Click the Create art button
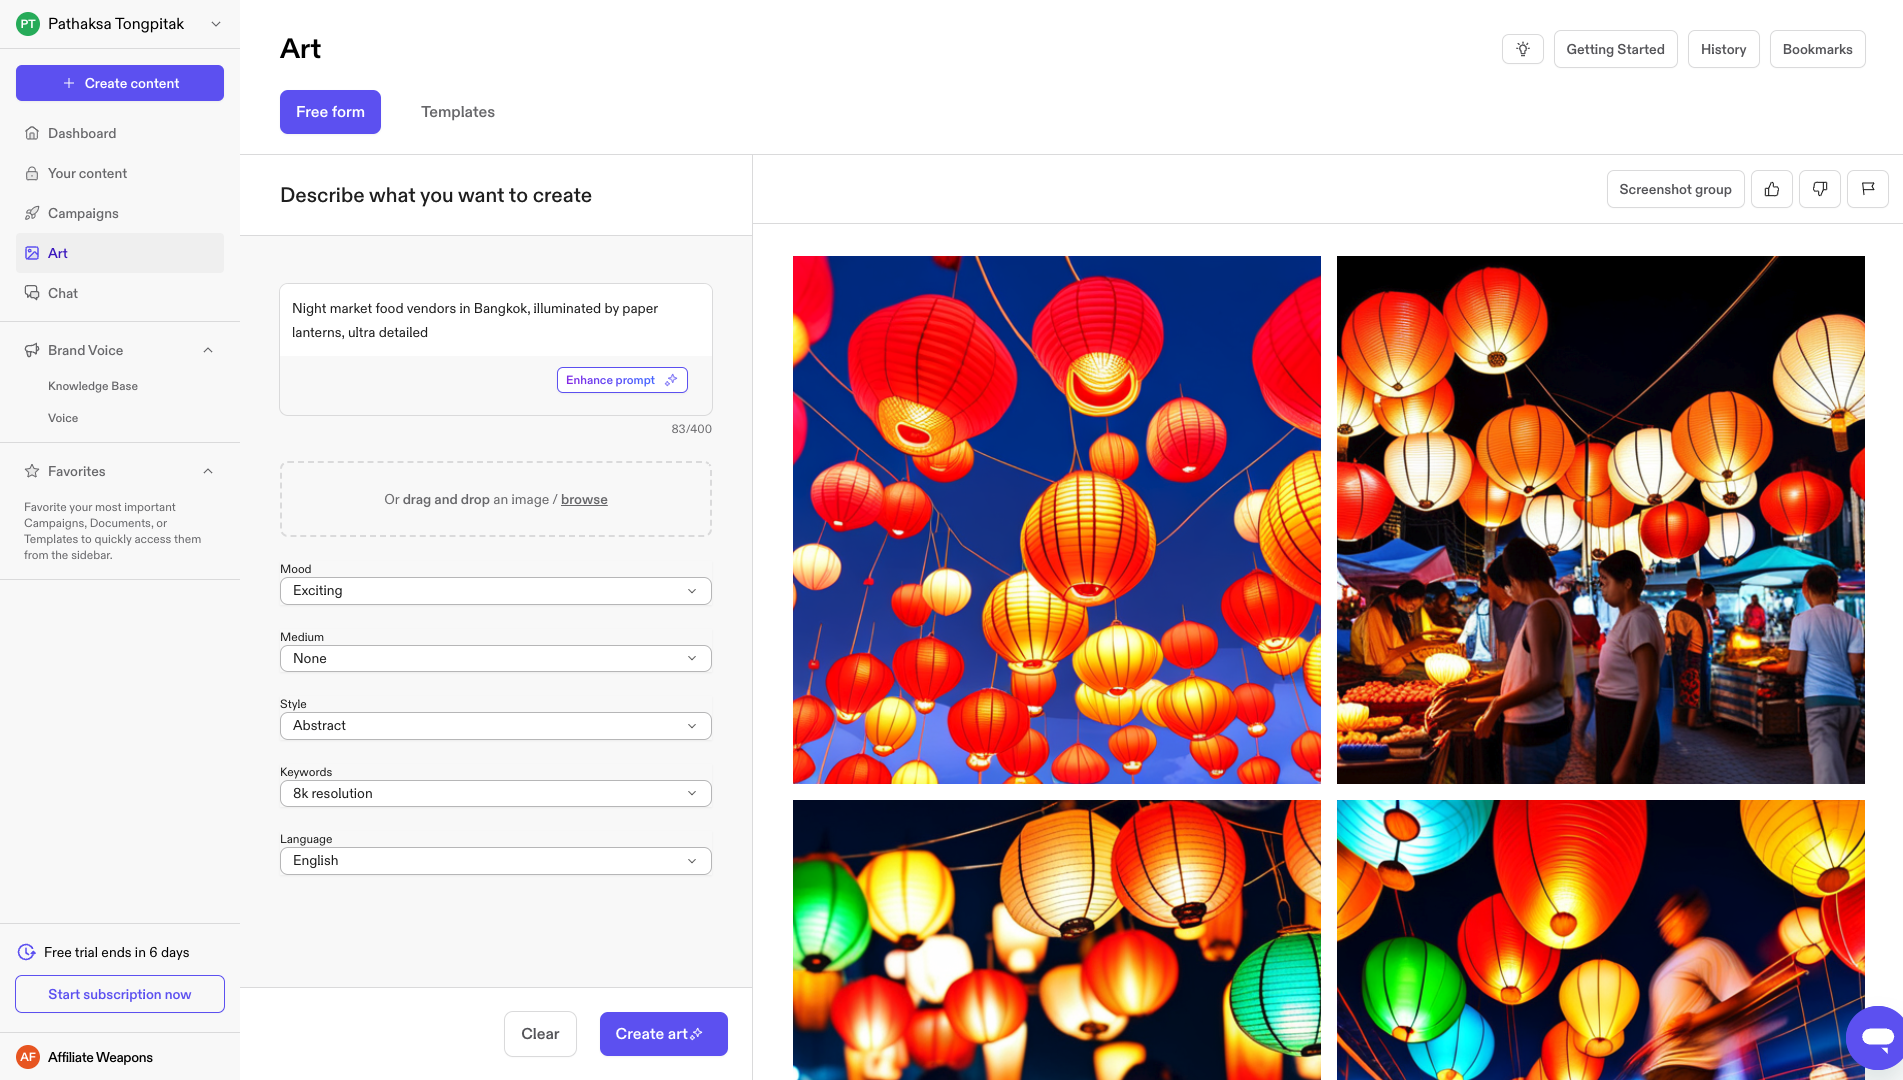Screen dimensions: 1903x1080 tap(663, 1034)
